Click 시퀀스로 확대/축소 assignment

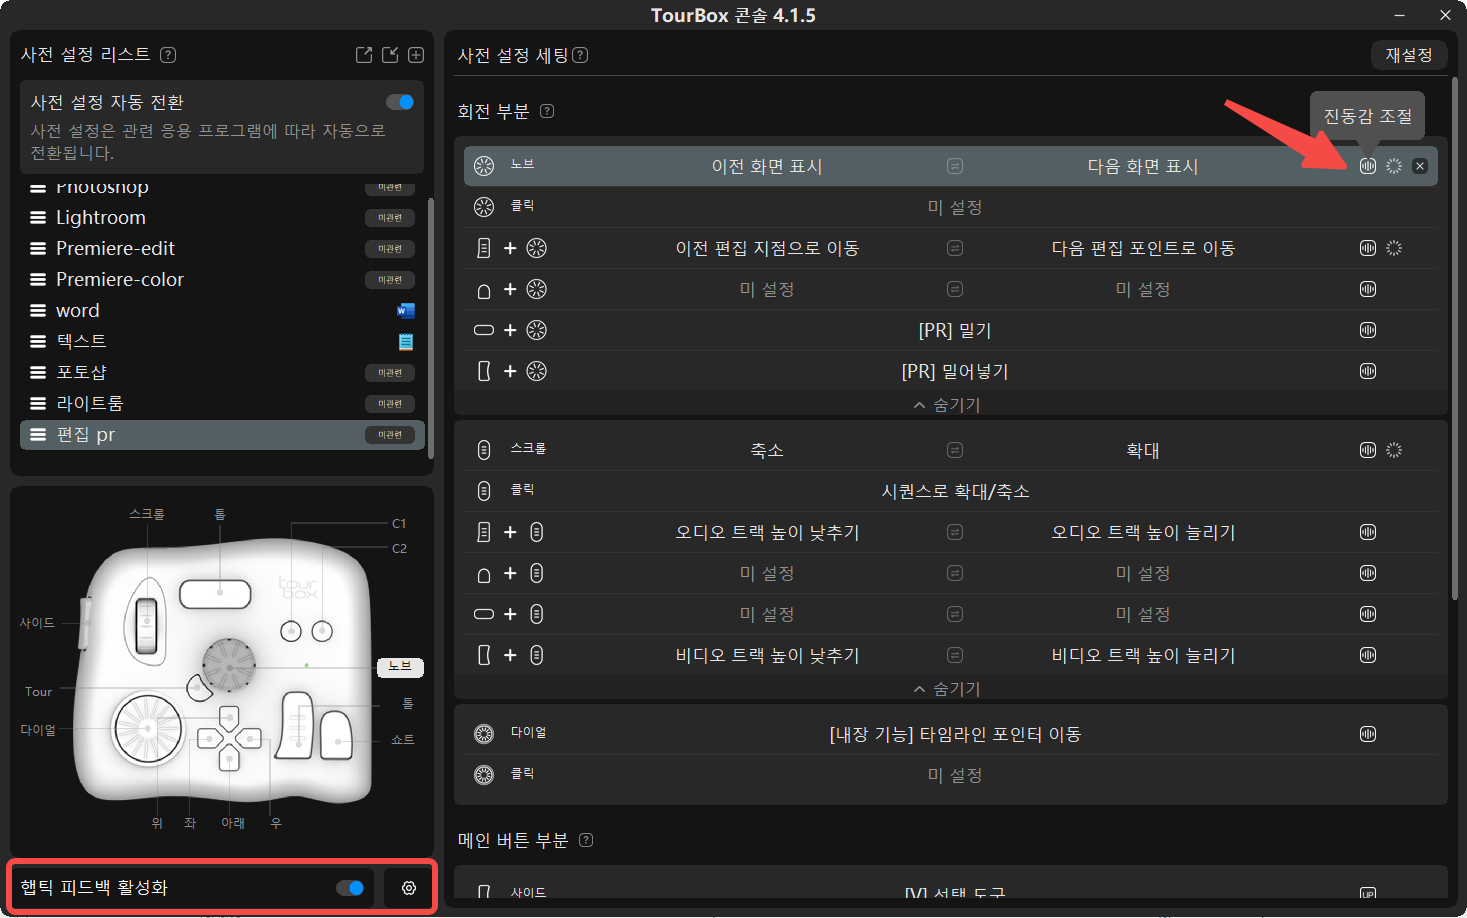(x=955, y=491)
